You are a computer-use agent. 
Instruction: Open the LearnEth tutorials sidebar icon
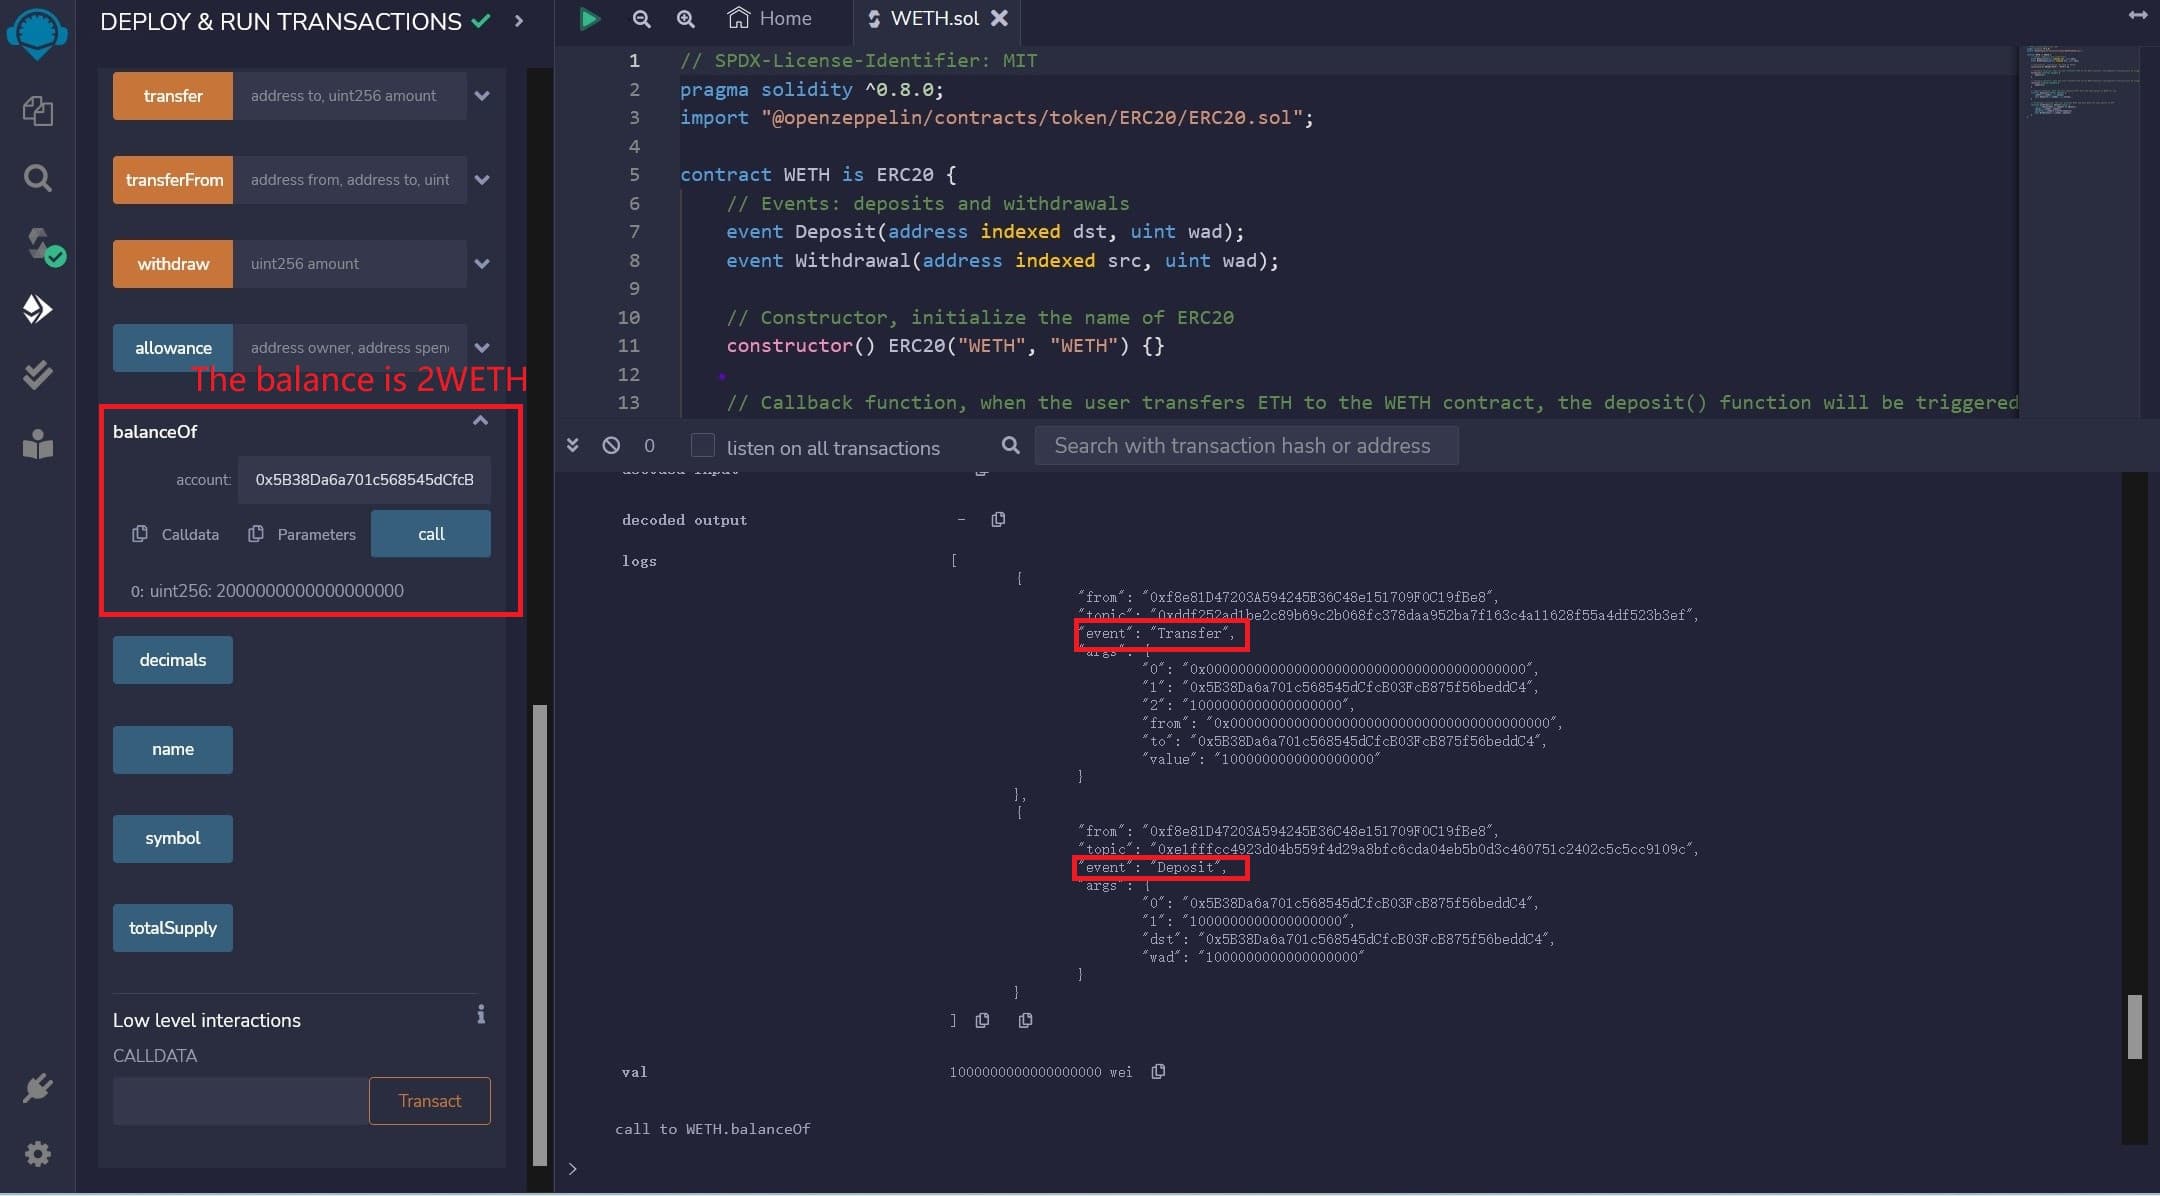(37, 443)
